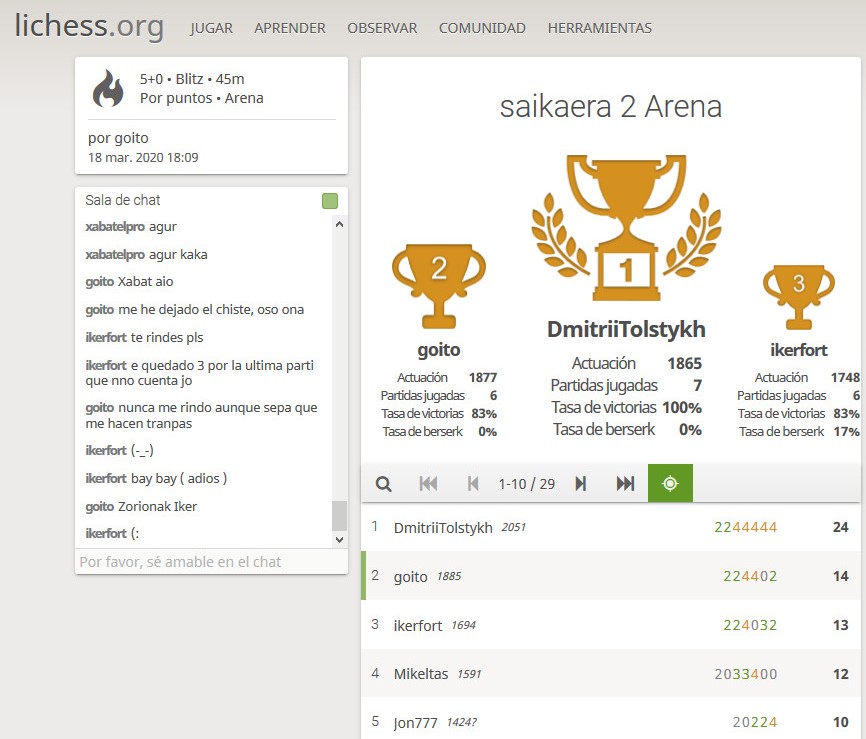The image size is (866, 739).
Task: Open the lichess.org home link
Action: point(89,27)
